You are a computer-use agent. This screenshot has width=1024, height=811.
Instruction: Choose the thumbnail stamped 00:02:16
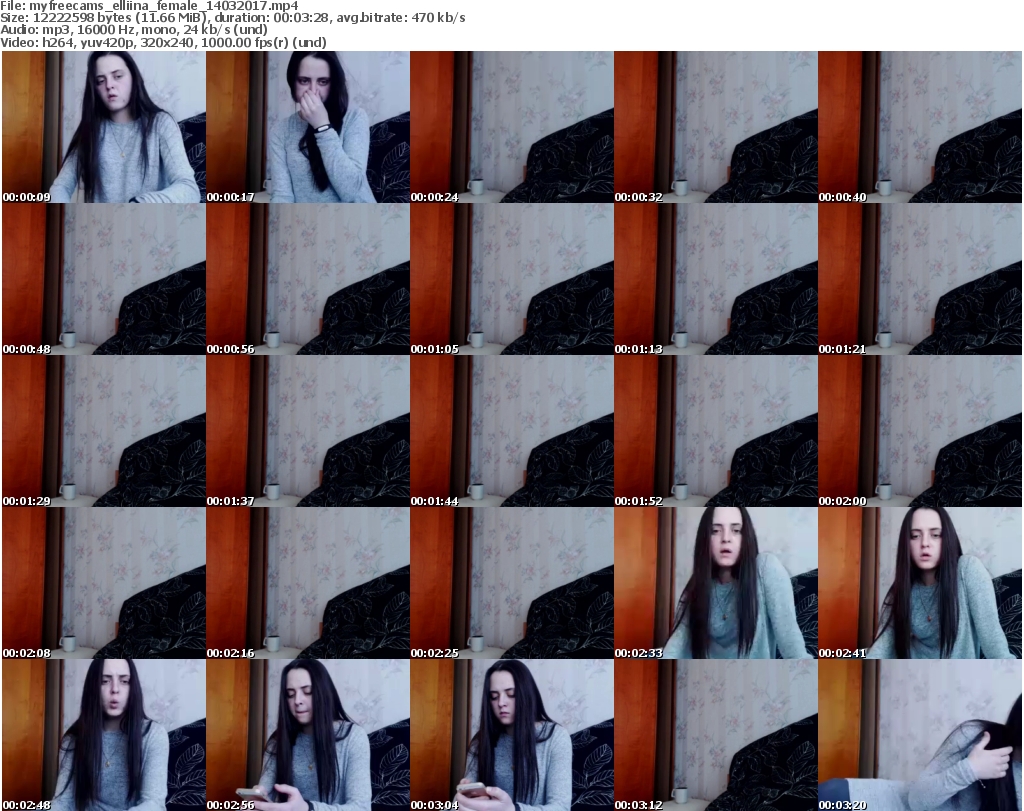pos(308,583)
